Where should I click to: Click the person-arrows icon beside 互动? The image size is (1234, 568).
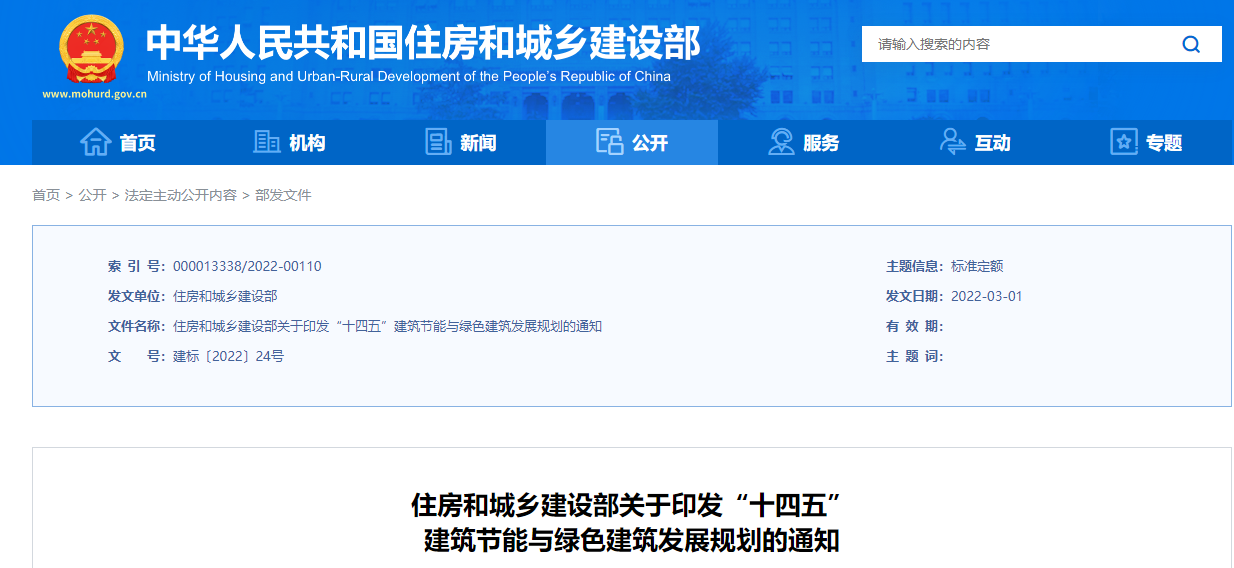click(x=952, y=142)
